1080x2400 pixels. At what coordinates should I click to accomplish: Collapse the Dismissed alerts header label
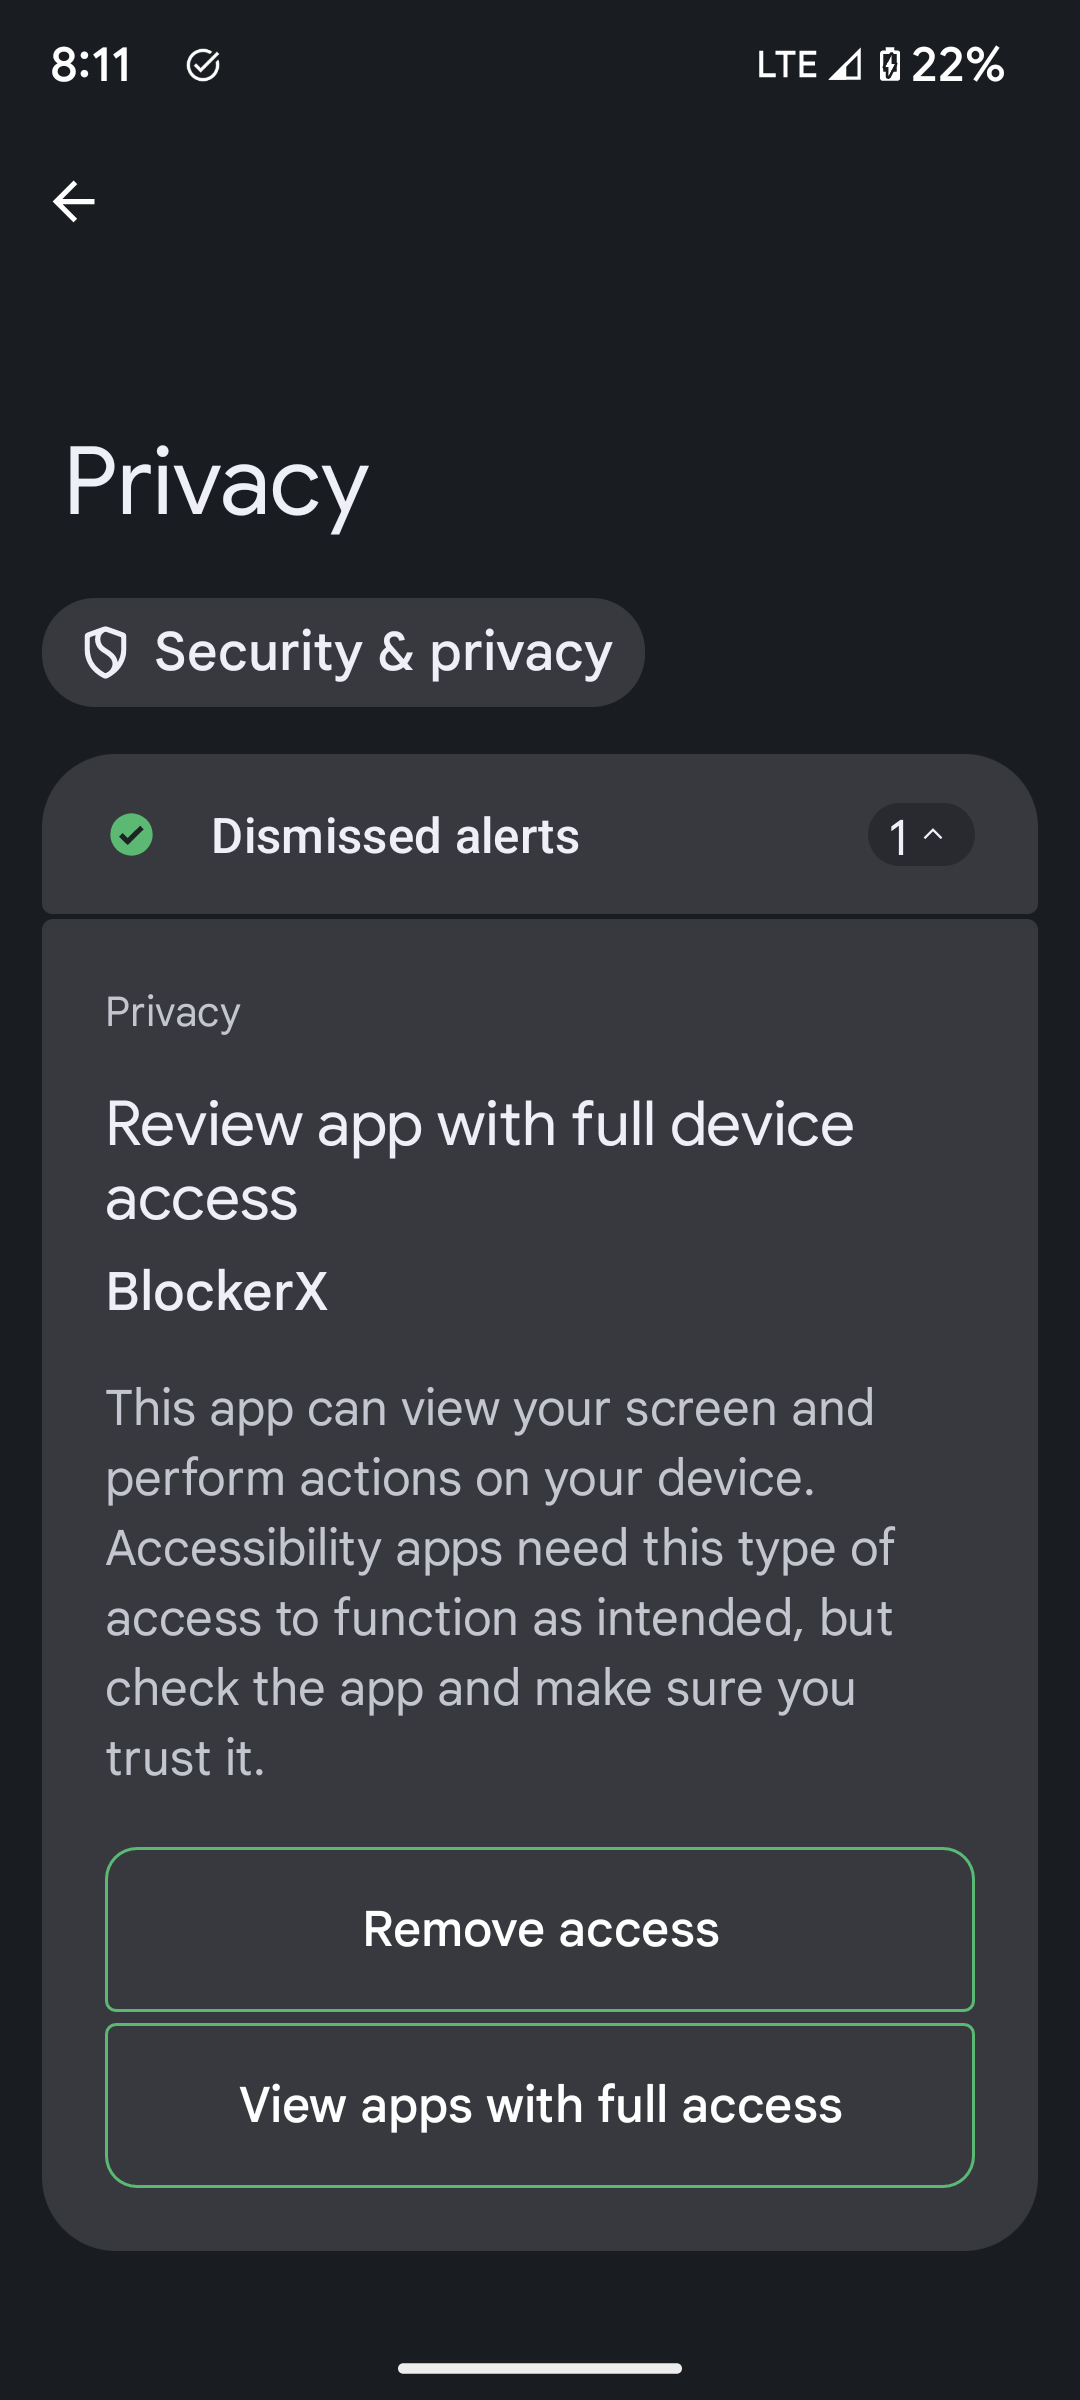coord(395,836)
